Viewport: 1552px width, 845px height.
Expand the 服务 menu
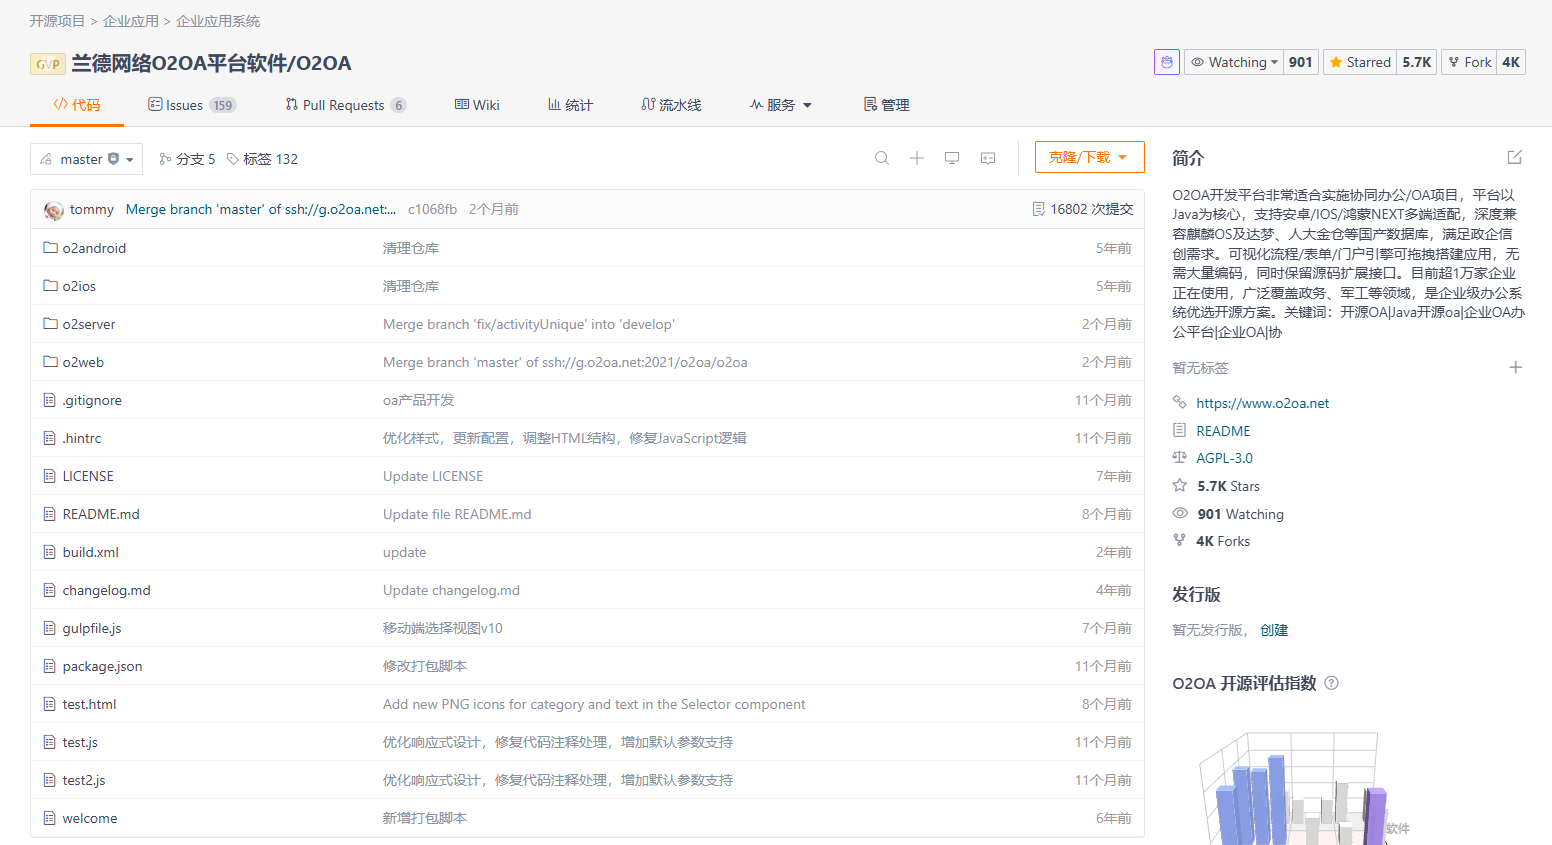point(781,105)
